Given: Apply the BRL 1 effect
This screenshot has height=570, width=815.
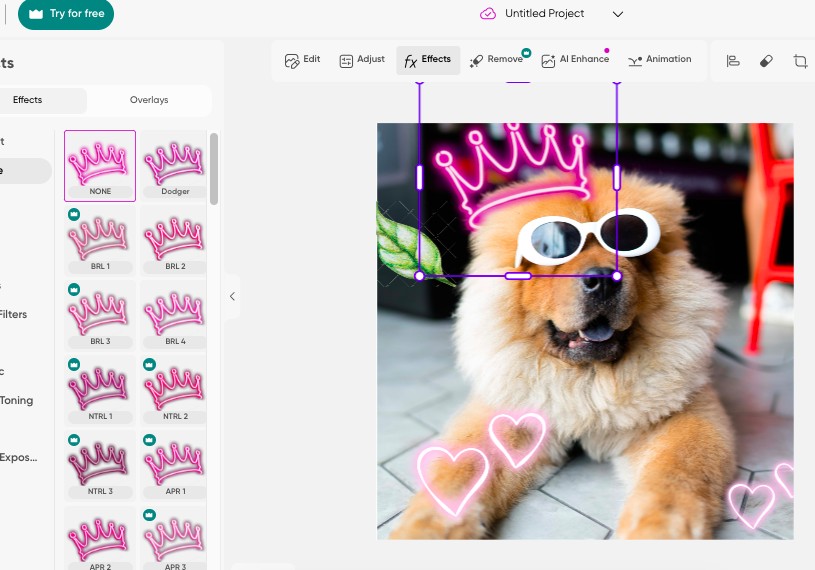Looking at the screenshot, I should pyautogui.click(x=100, y=240).
